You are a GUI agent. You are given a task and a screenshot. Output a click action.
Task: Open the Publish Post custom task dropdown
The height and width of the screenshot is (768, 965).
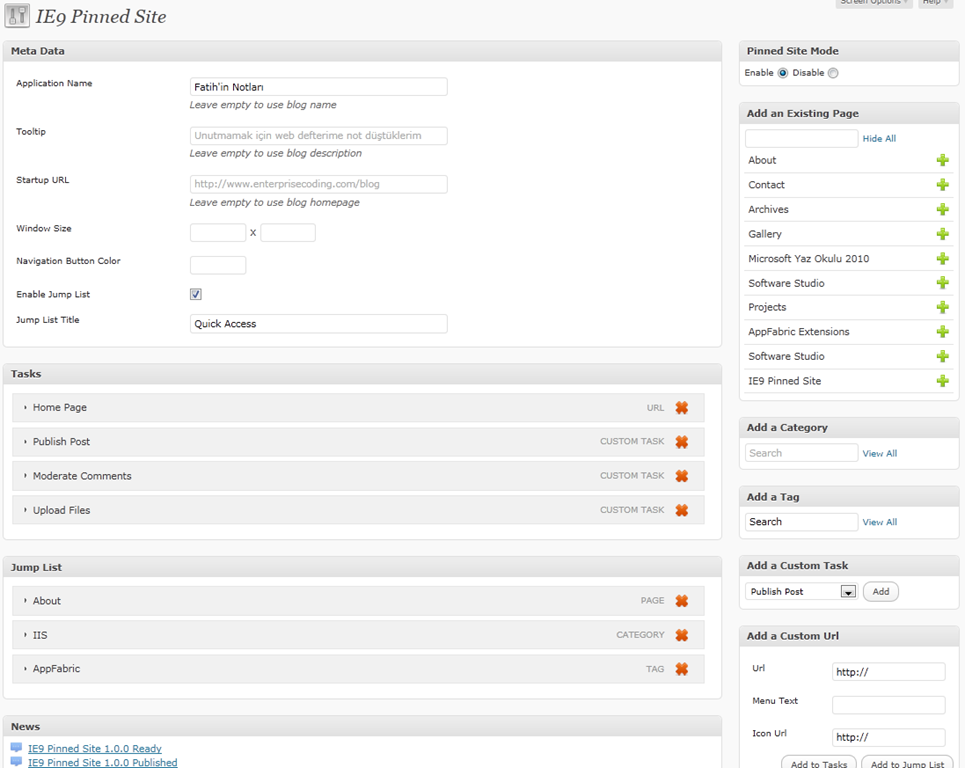801,591
